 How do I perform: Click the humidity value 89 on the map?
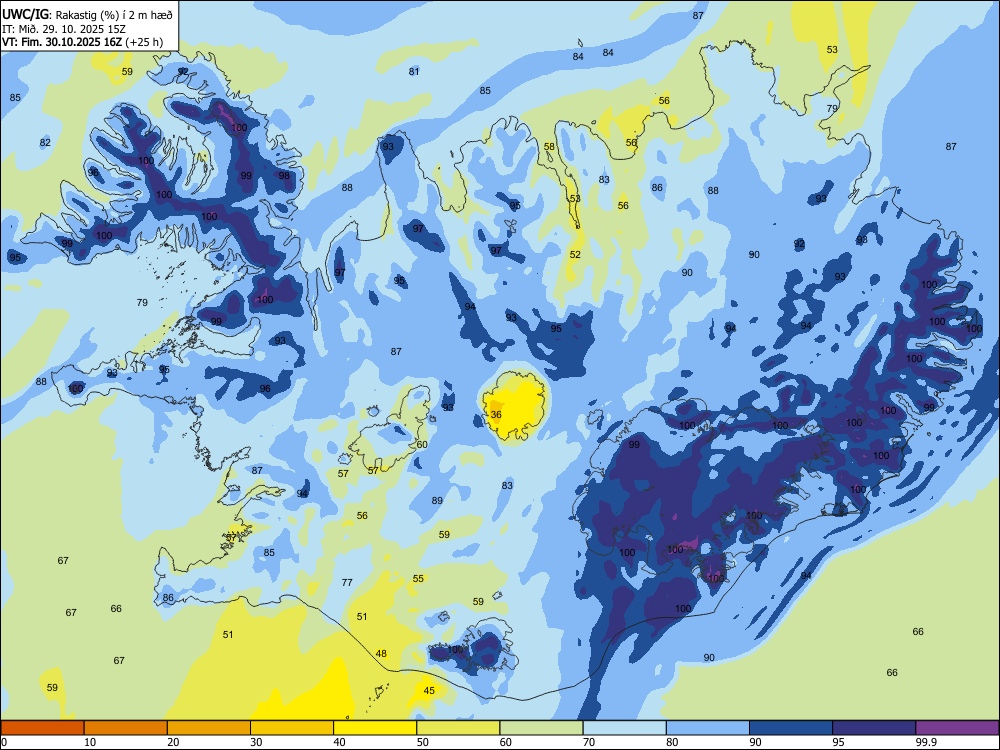tap(437, 501)
